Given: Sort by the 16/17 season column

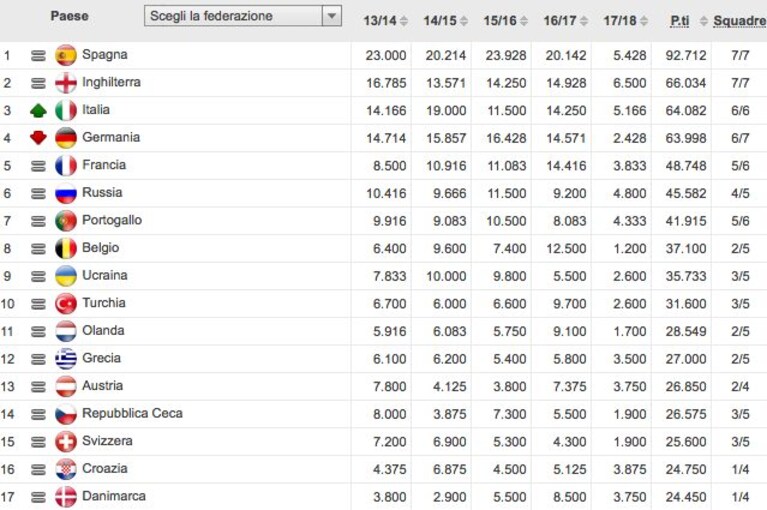Looking at the screenshot, I should pyautogui.click(x=566, y=21).
